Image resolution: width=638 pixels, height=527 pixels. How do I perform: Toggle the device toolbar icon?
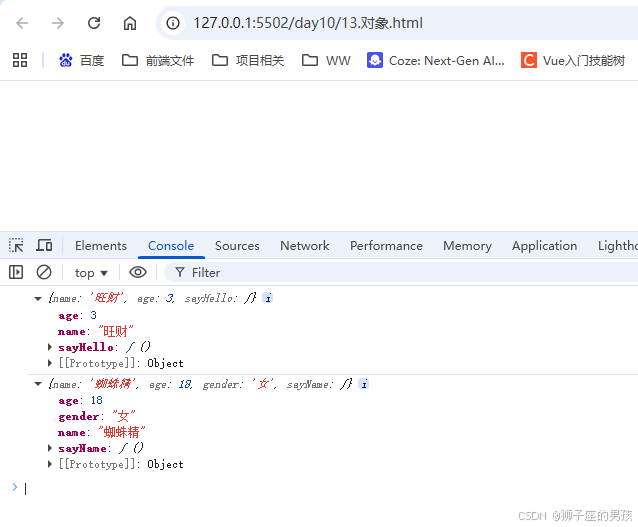click(44, 245)
